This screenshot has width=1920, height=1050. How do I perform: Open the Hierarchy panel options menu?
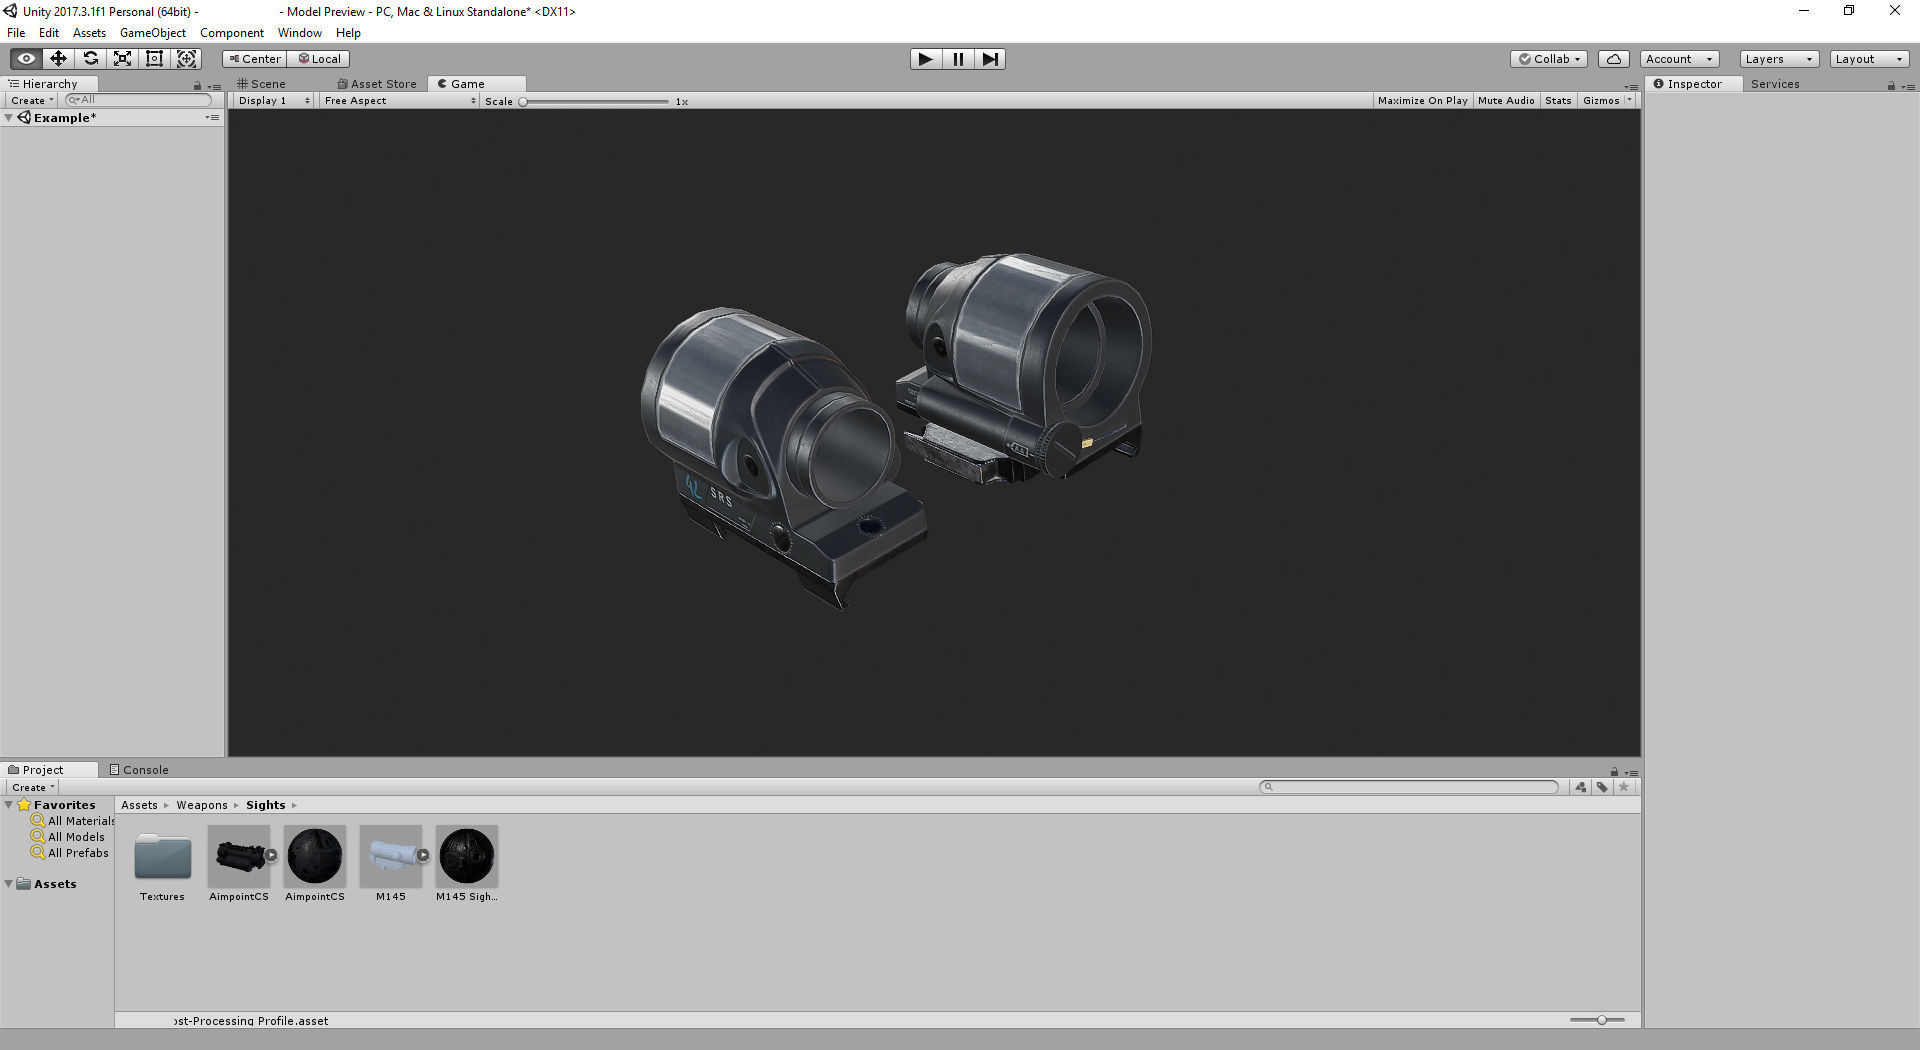[214, 86]
